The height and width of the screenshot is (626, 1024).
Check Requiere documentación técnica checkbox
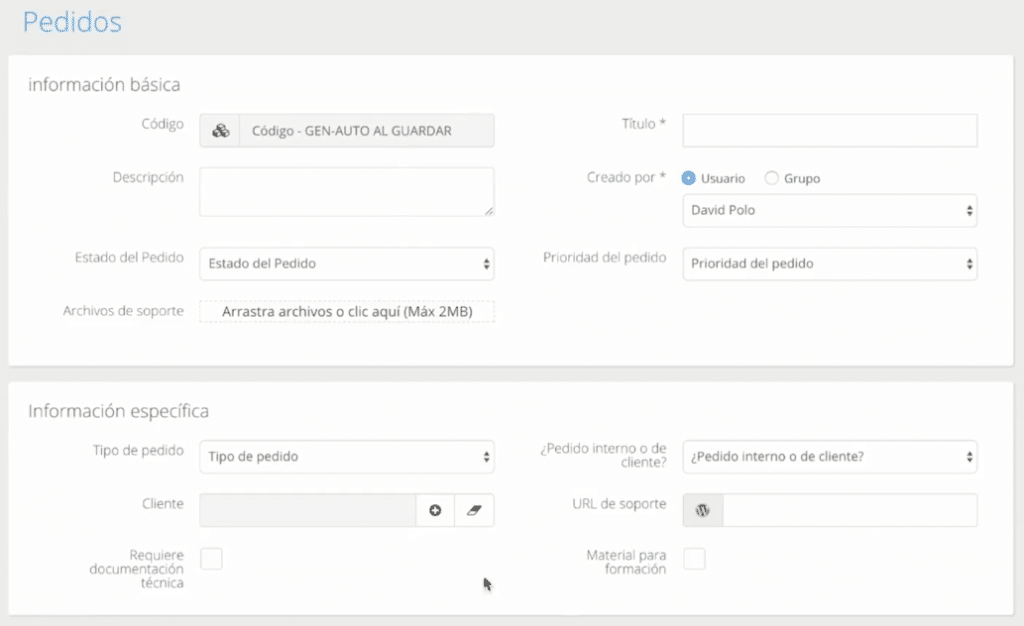(211, 559)
